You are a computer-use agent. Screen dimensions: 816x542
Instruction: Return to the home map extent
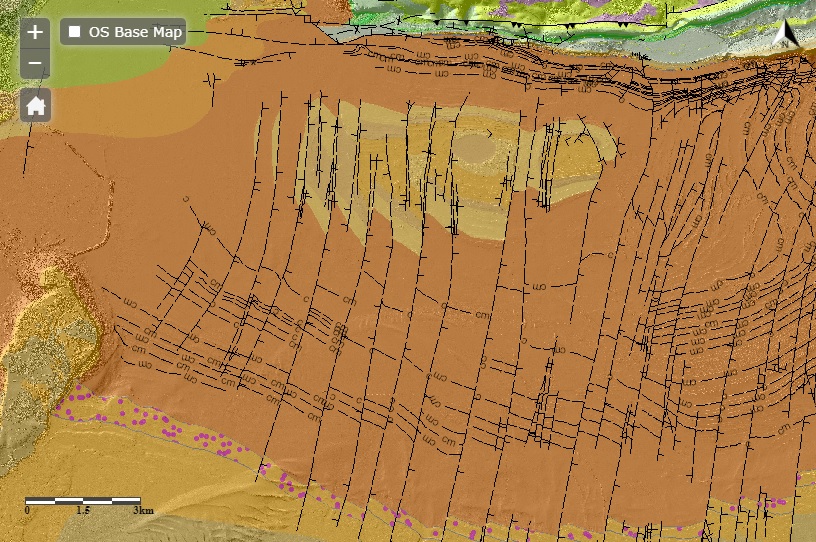(x=35, y=105)
